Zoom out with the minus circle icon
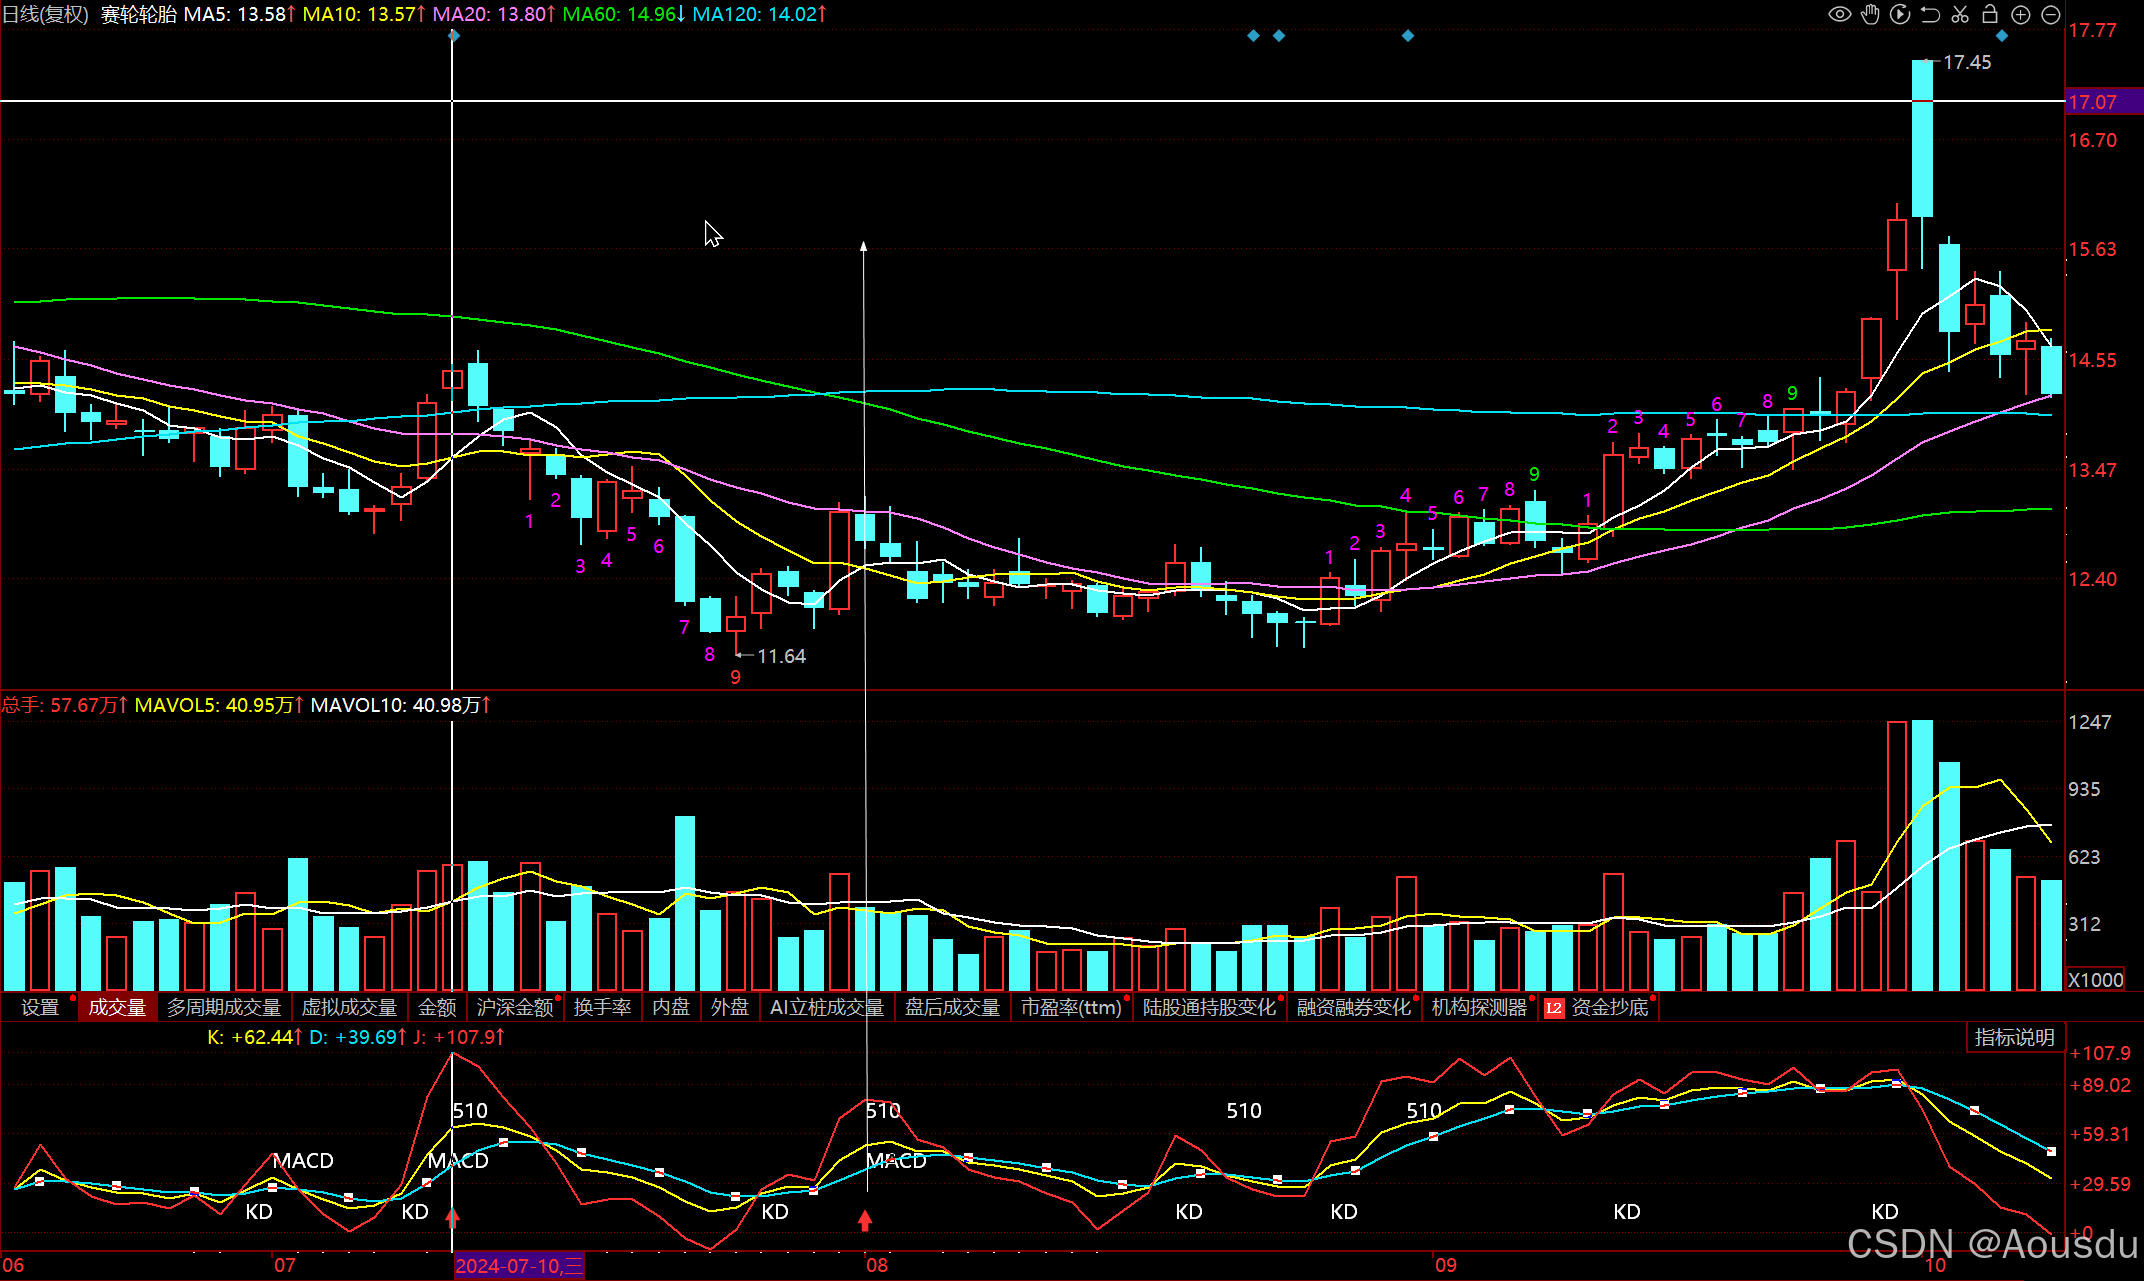 2050,14
